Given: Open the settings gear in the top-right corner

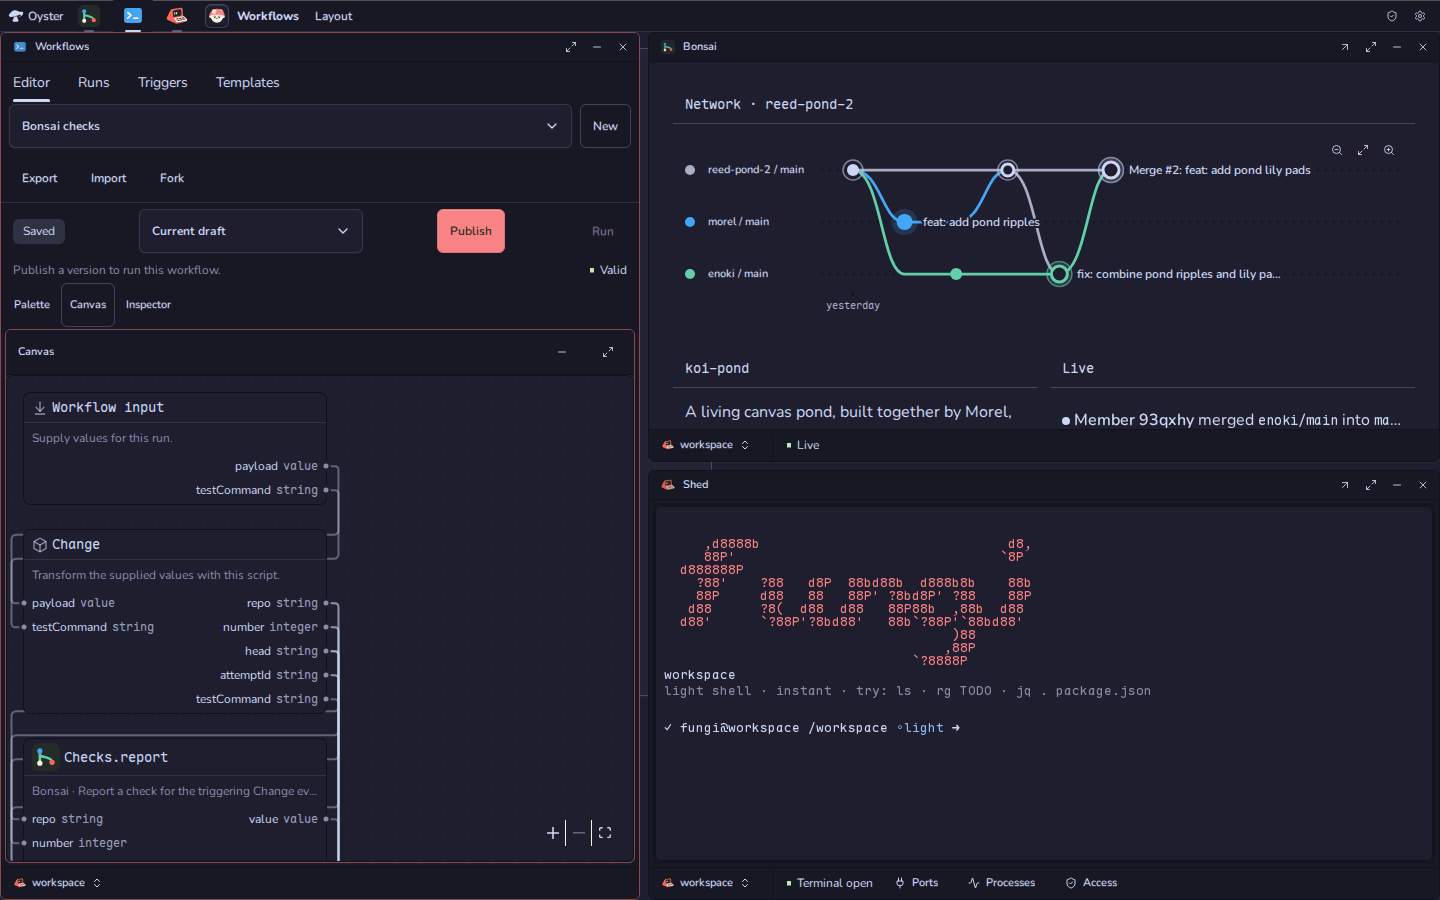Looking at the screenshot, I should tap(1419, 16).
